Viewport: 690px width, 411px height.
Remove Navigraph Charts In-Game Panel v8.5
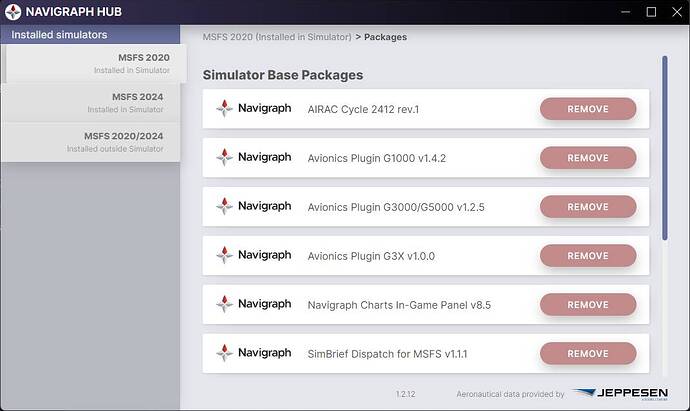pyautogui.click(x=588, y=304)
